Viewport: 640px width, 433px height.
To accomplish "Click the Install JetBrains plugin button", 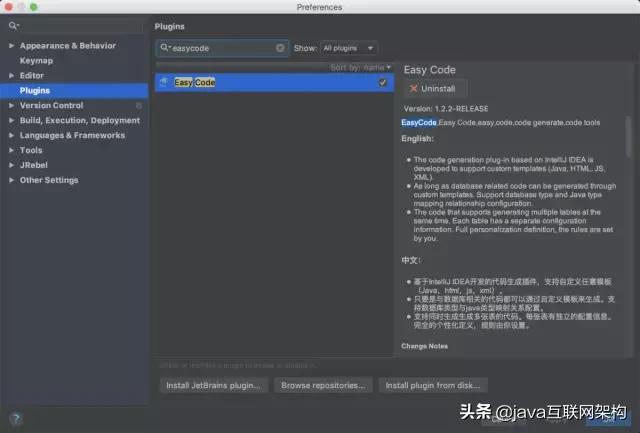I will tap(213, 385).
